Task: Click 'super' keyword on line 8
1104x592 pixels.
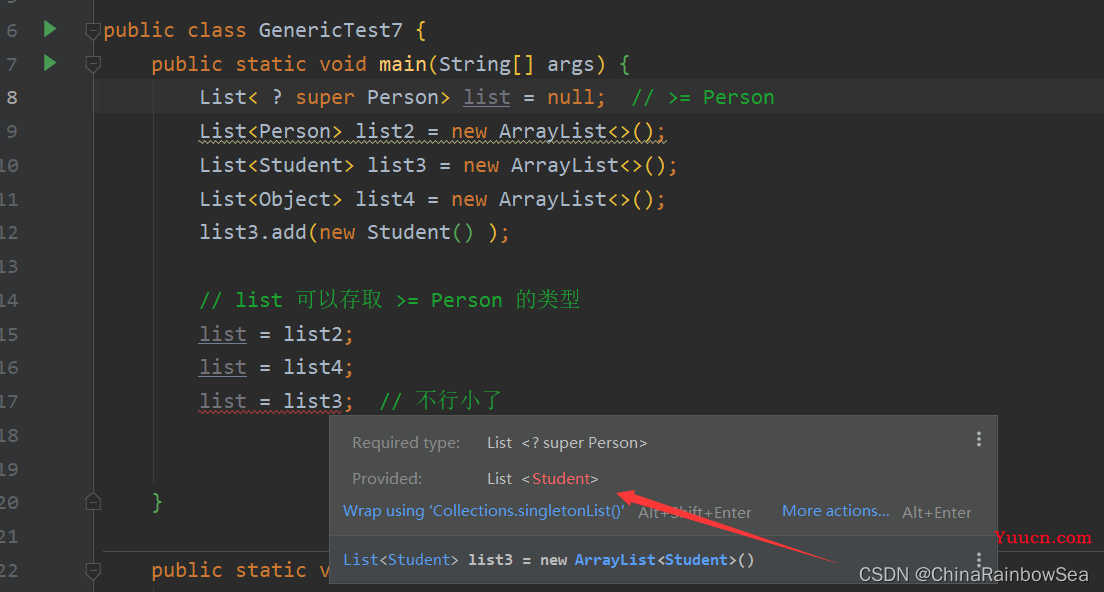Action: tap(325, 97)
